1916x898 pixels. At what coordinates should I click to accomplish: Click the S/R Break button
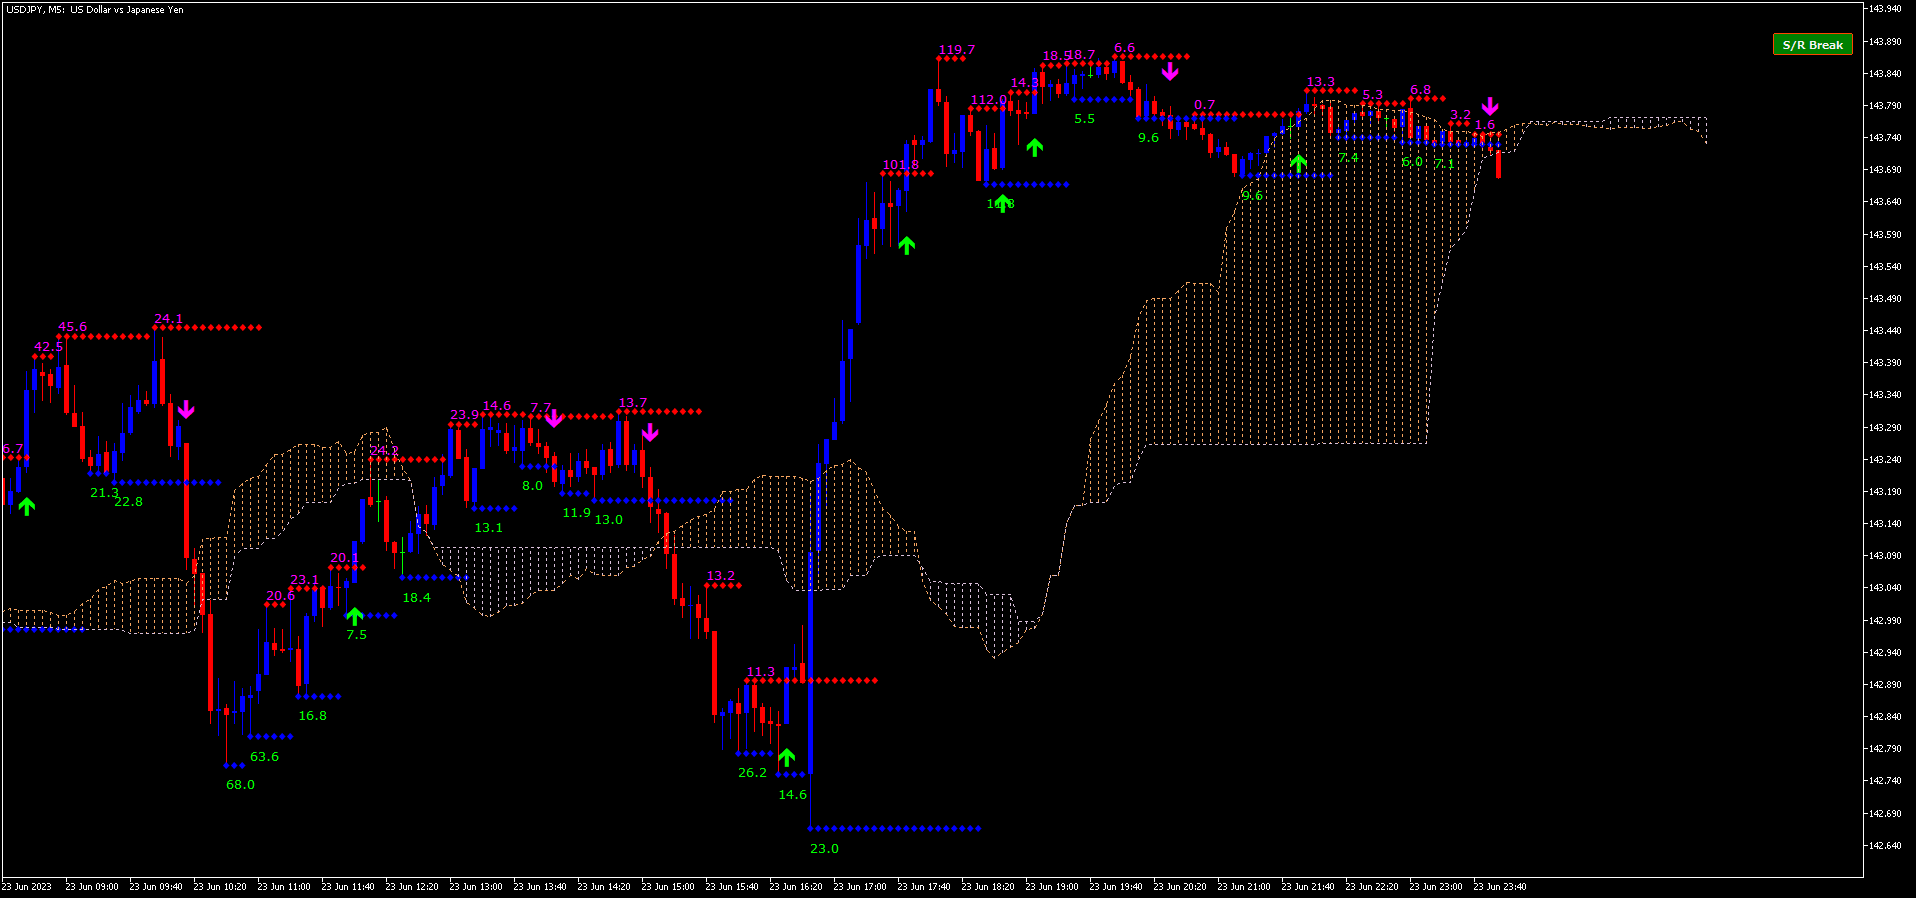(1812, 45)
